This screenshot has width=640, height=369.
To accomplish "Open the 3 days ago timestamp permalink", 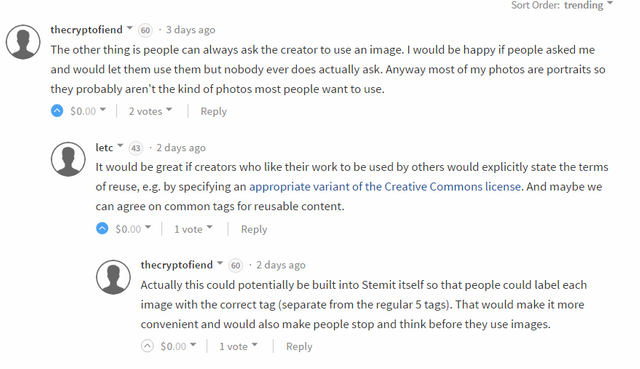I will point(190,30).
